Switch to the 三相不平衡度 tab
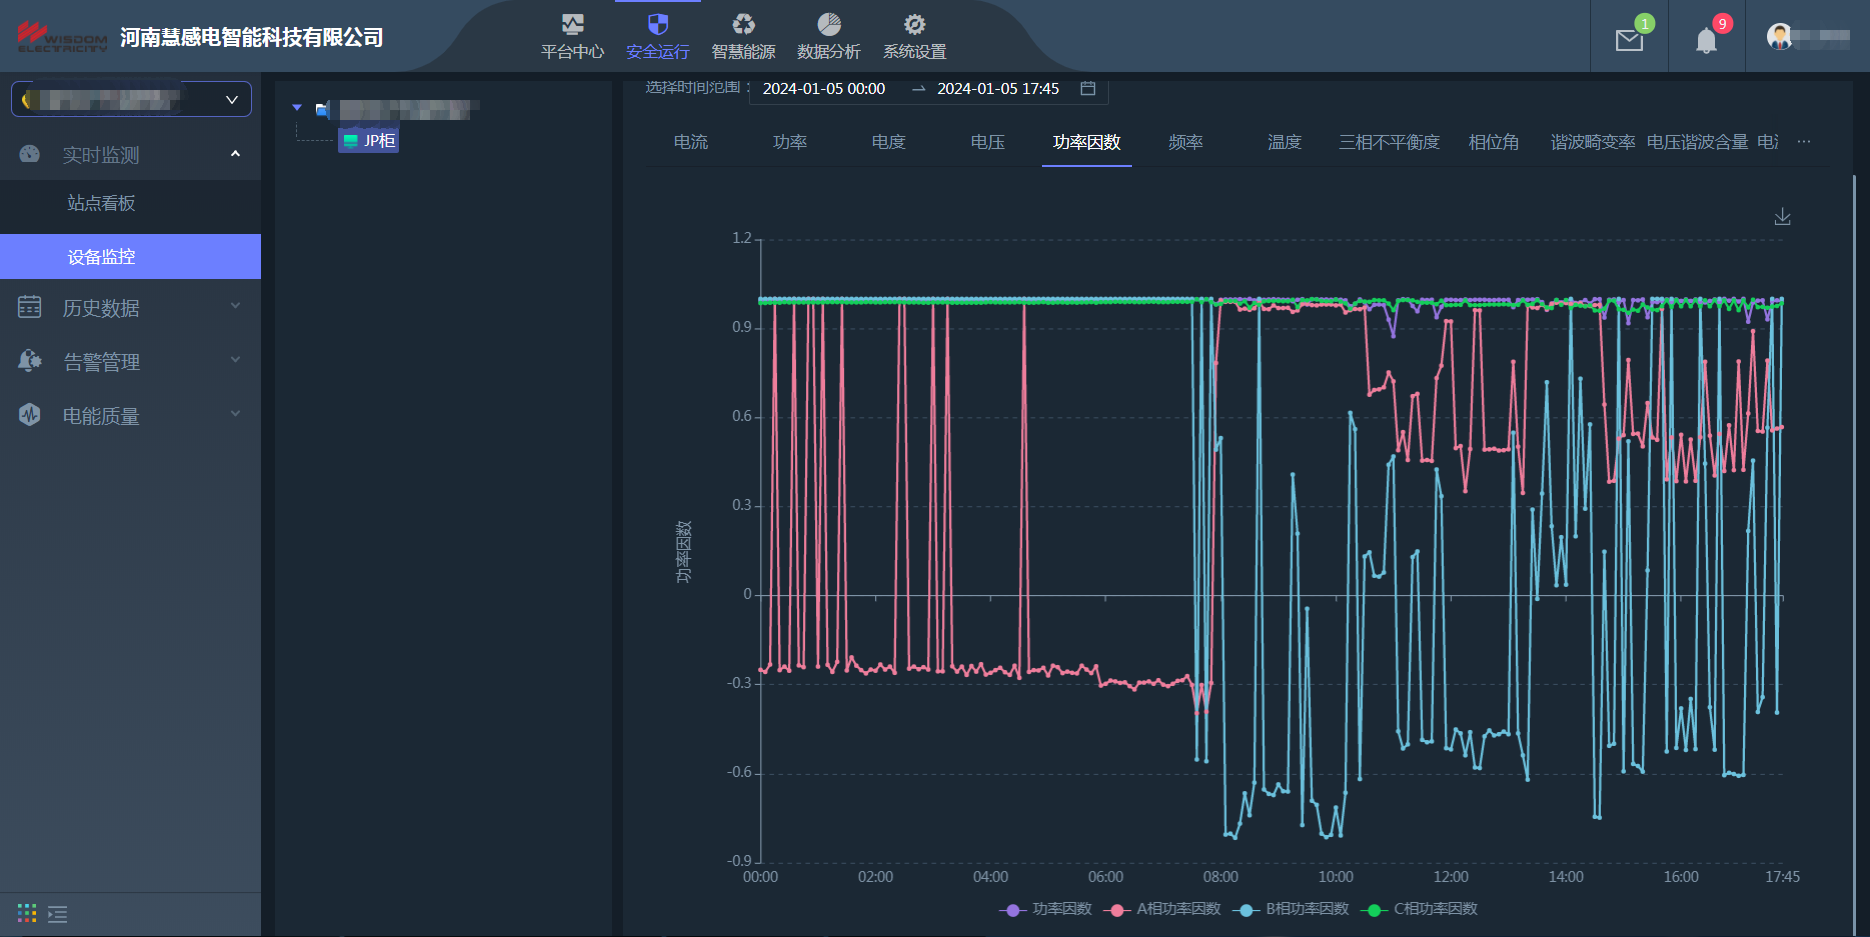1870x937 pixels. pyautogui.click(x=1389, y=142)
